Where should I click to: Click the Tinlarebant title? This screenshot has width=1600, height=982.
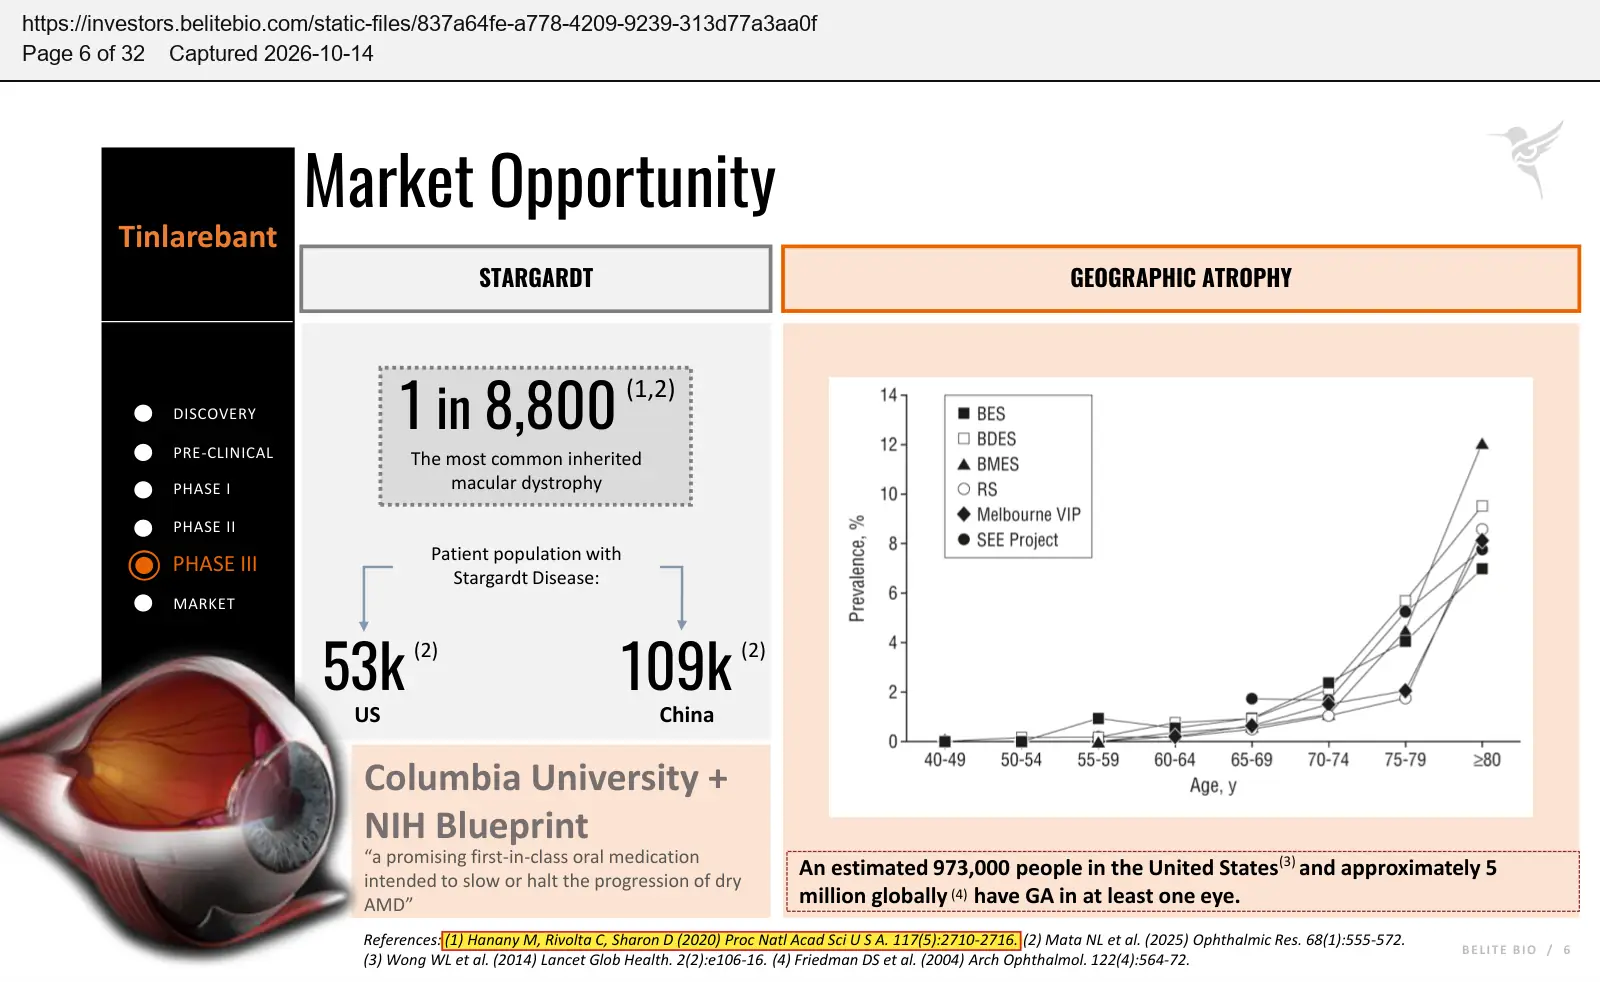pyautogui.click(x=197, y=237)
